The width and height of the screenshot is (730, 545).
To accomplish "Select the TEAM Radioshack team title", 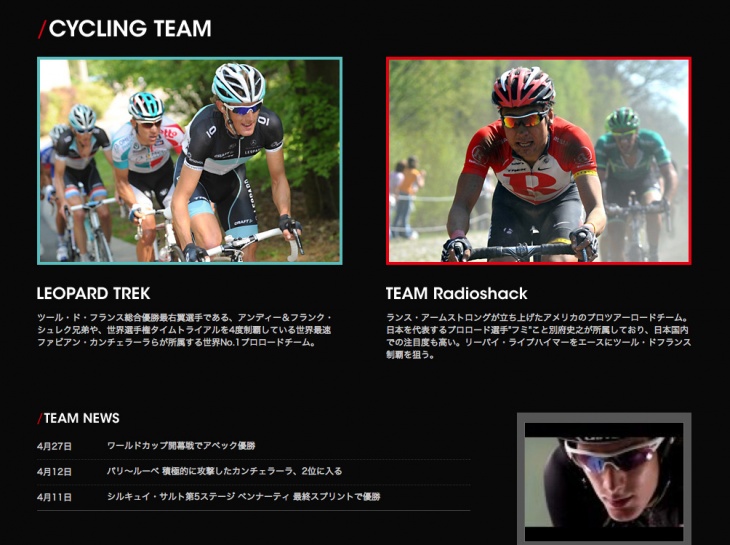I will pos(456,293).
